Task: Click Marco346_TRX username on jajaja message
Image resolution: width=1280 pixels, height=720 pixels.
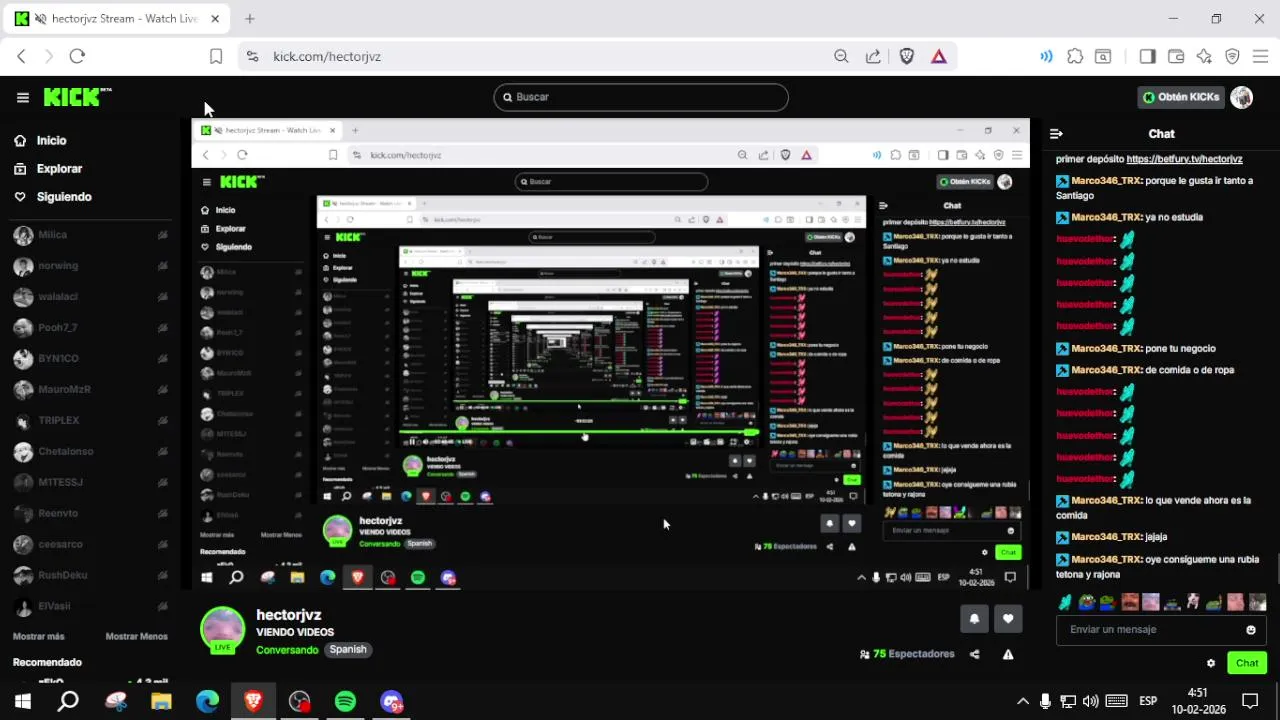Action: pyautogui.click(x=1106, y=537)
